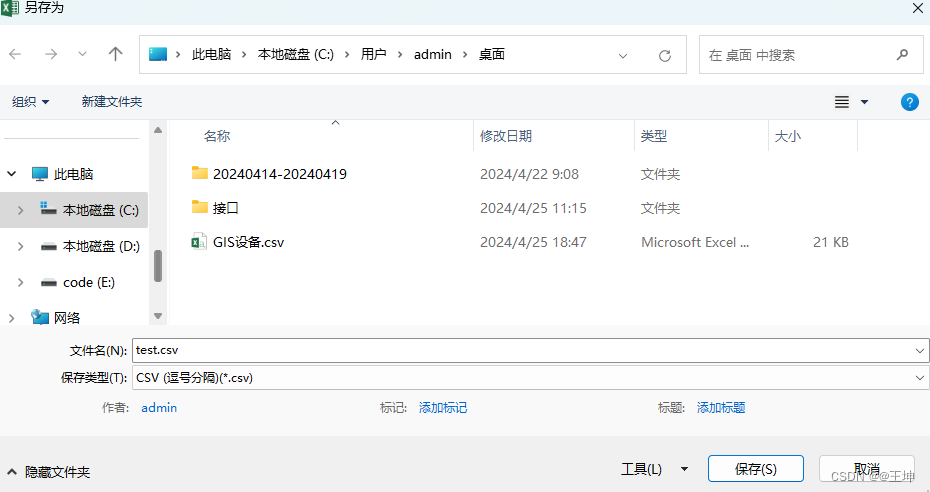Click the 在 桌面 中搜索 search box
The height and width of the screenshot is (492, 930).
(811, 55)
